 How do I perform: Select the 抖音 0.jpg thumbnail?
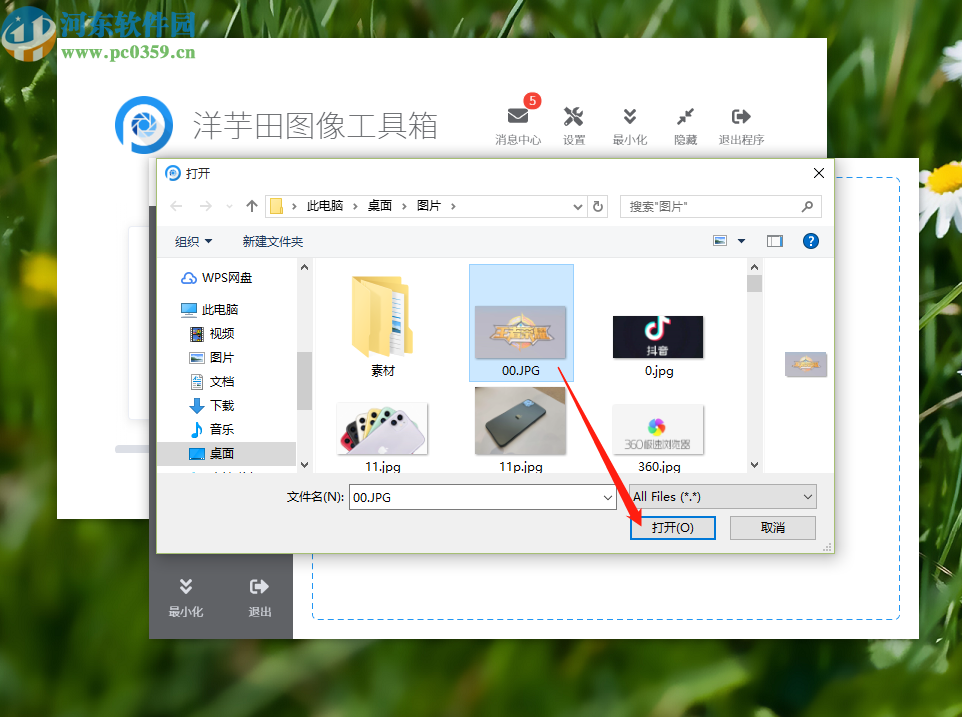[x=657, y=337]
